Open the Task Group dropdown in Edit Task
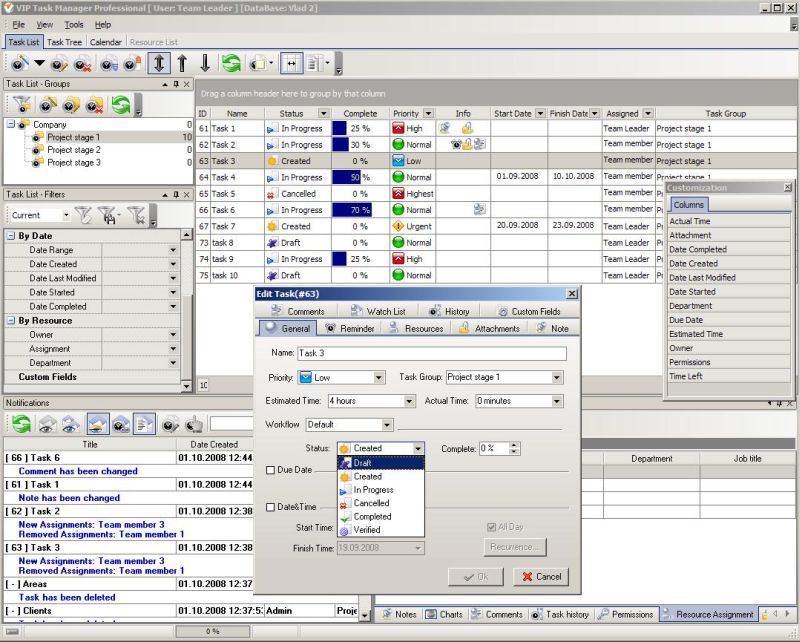The width and height of the screenshot is (800, 642). tap(557, 378)
